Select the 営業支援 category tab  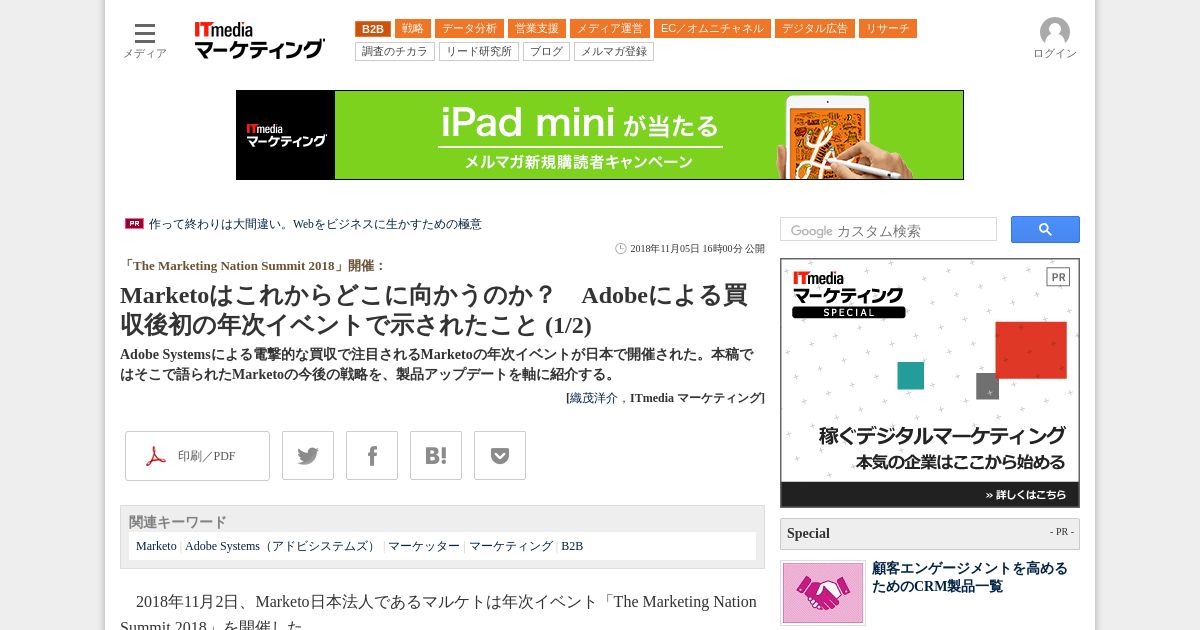[537, 29]
